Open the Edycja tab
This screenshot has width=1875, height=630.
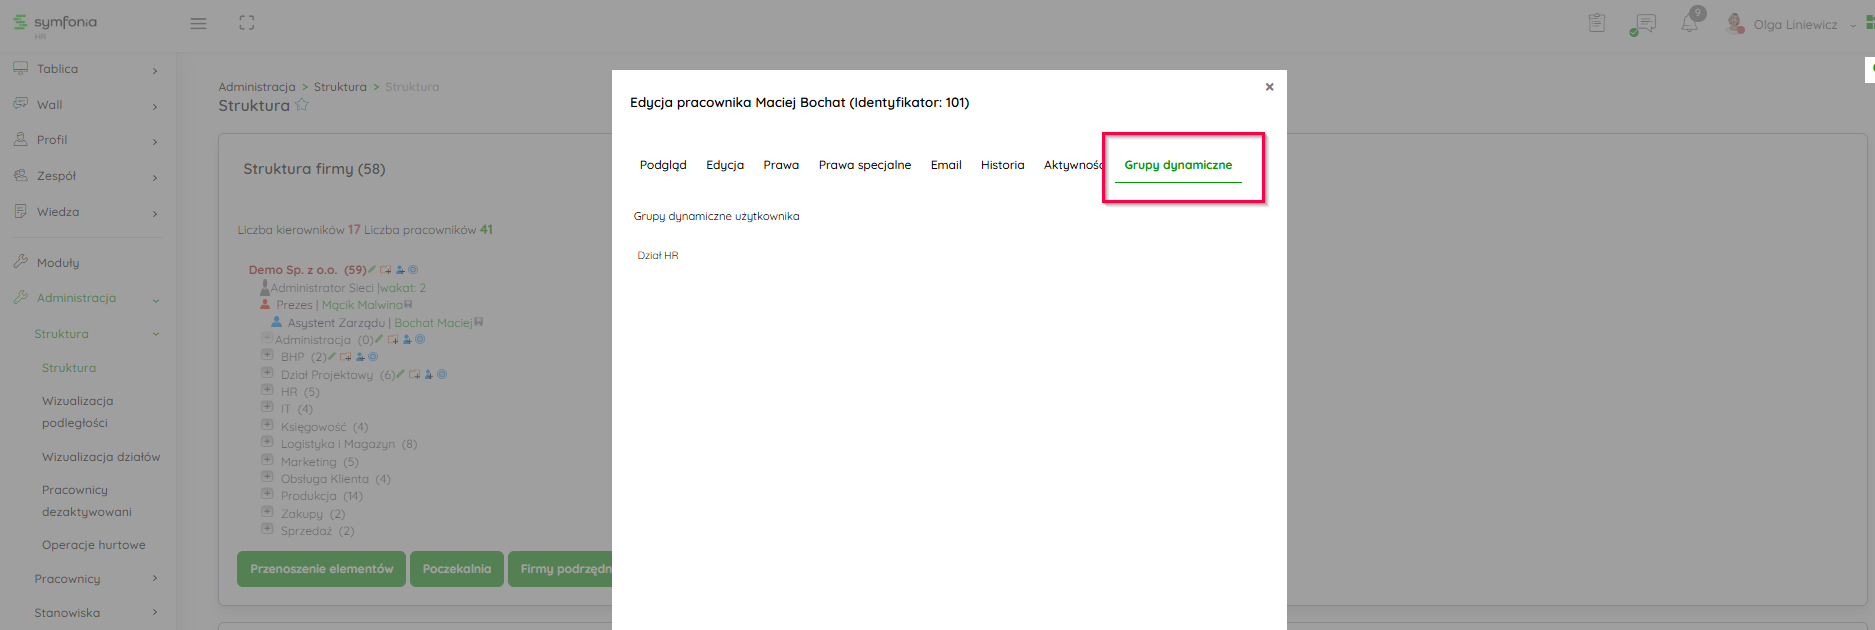tap(724, 165)
